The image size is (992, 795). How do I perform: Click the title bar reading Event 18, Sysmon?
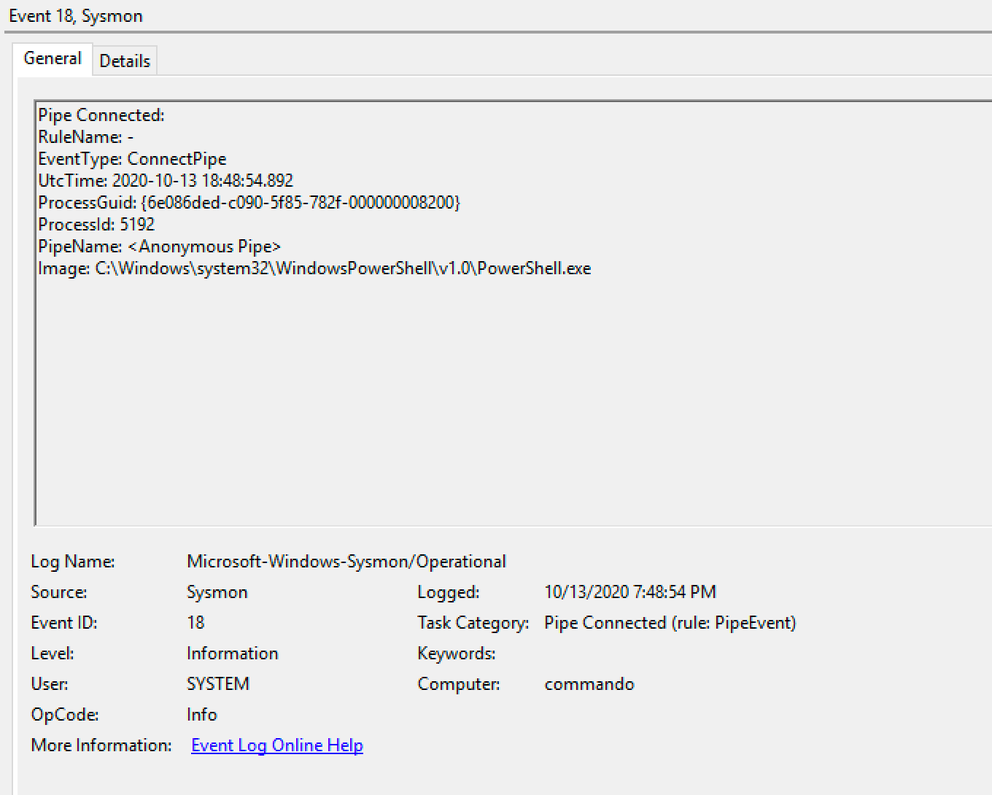click(75, 16)
